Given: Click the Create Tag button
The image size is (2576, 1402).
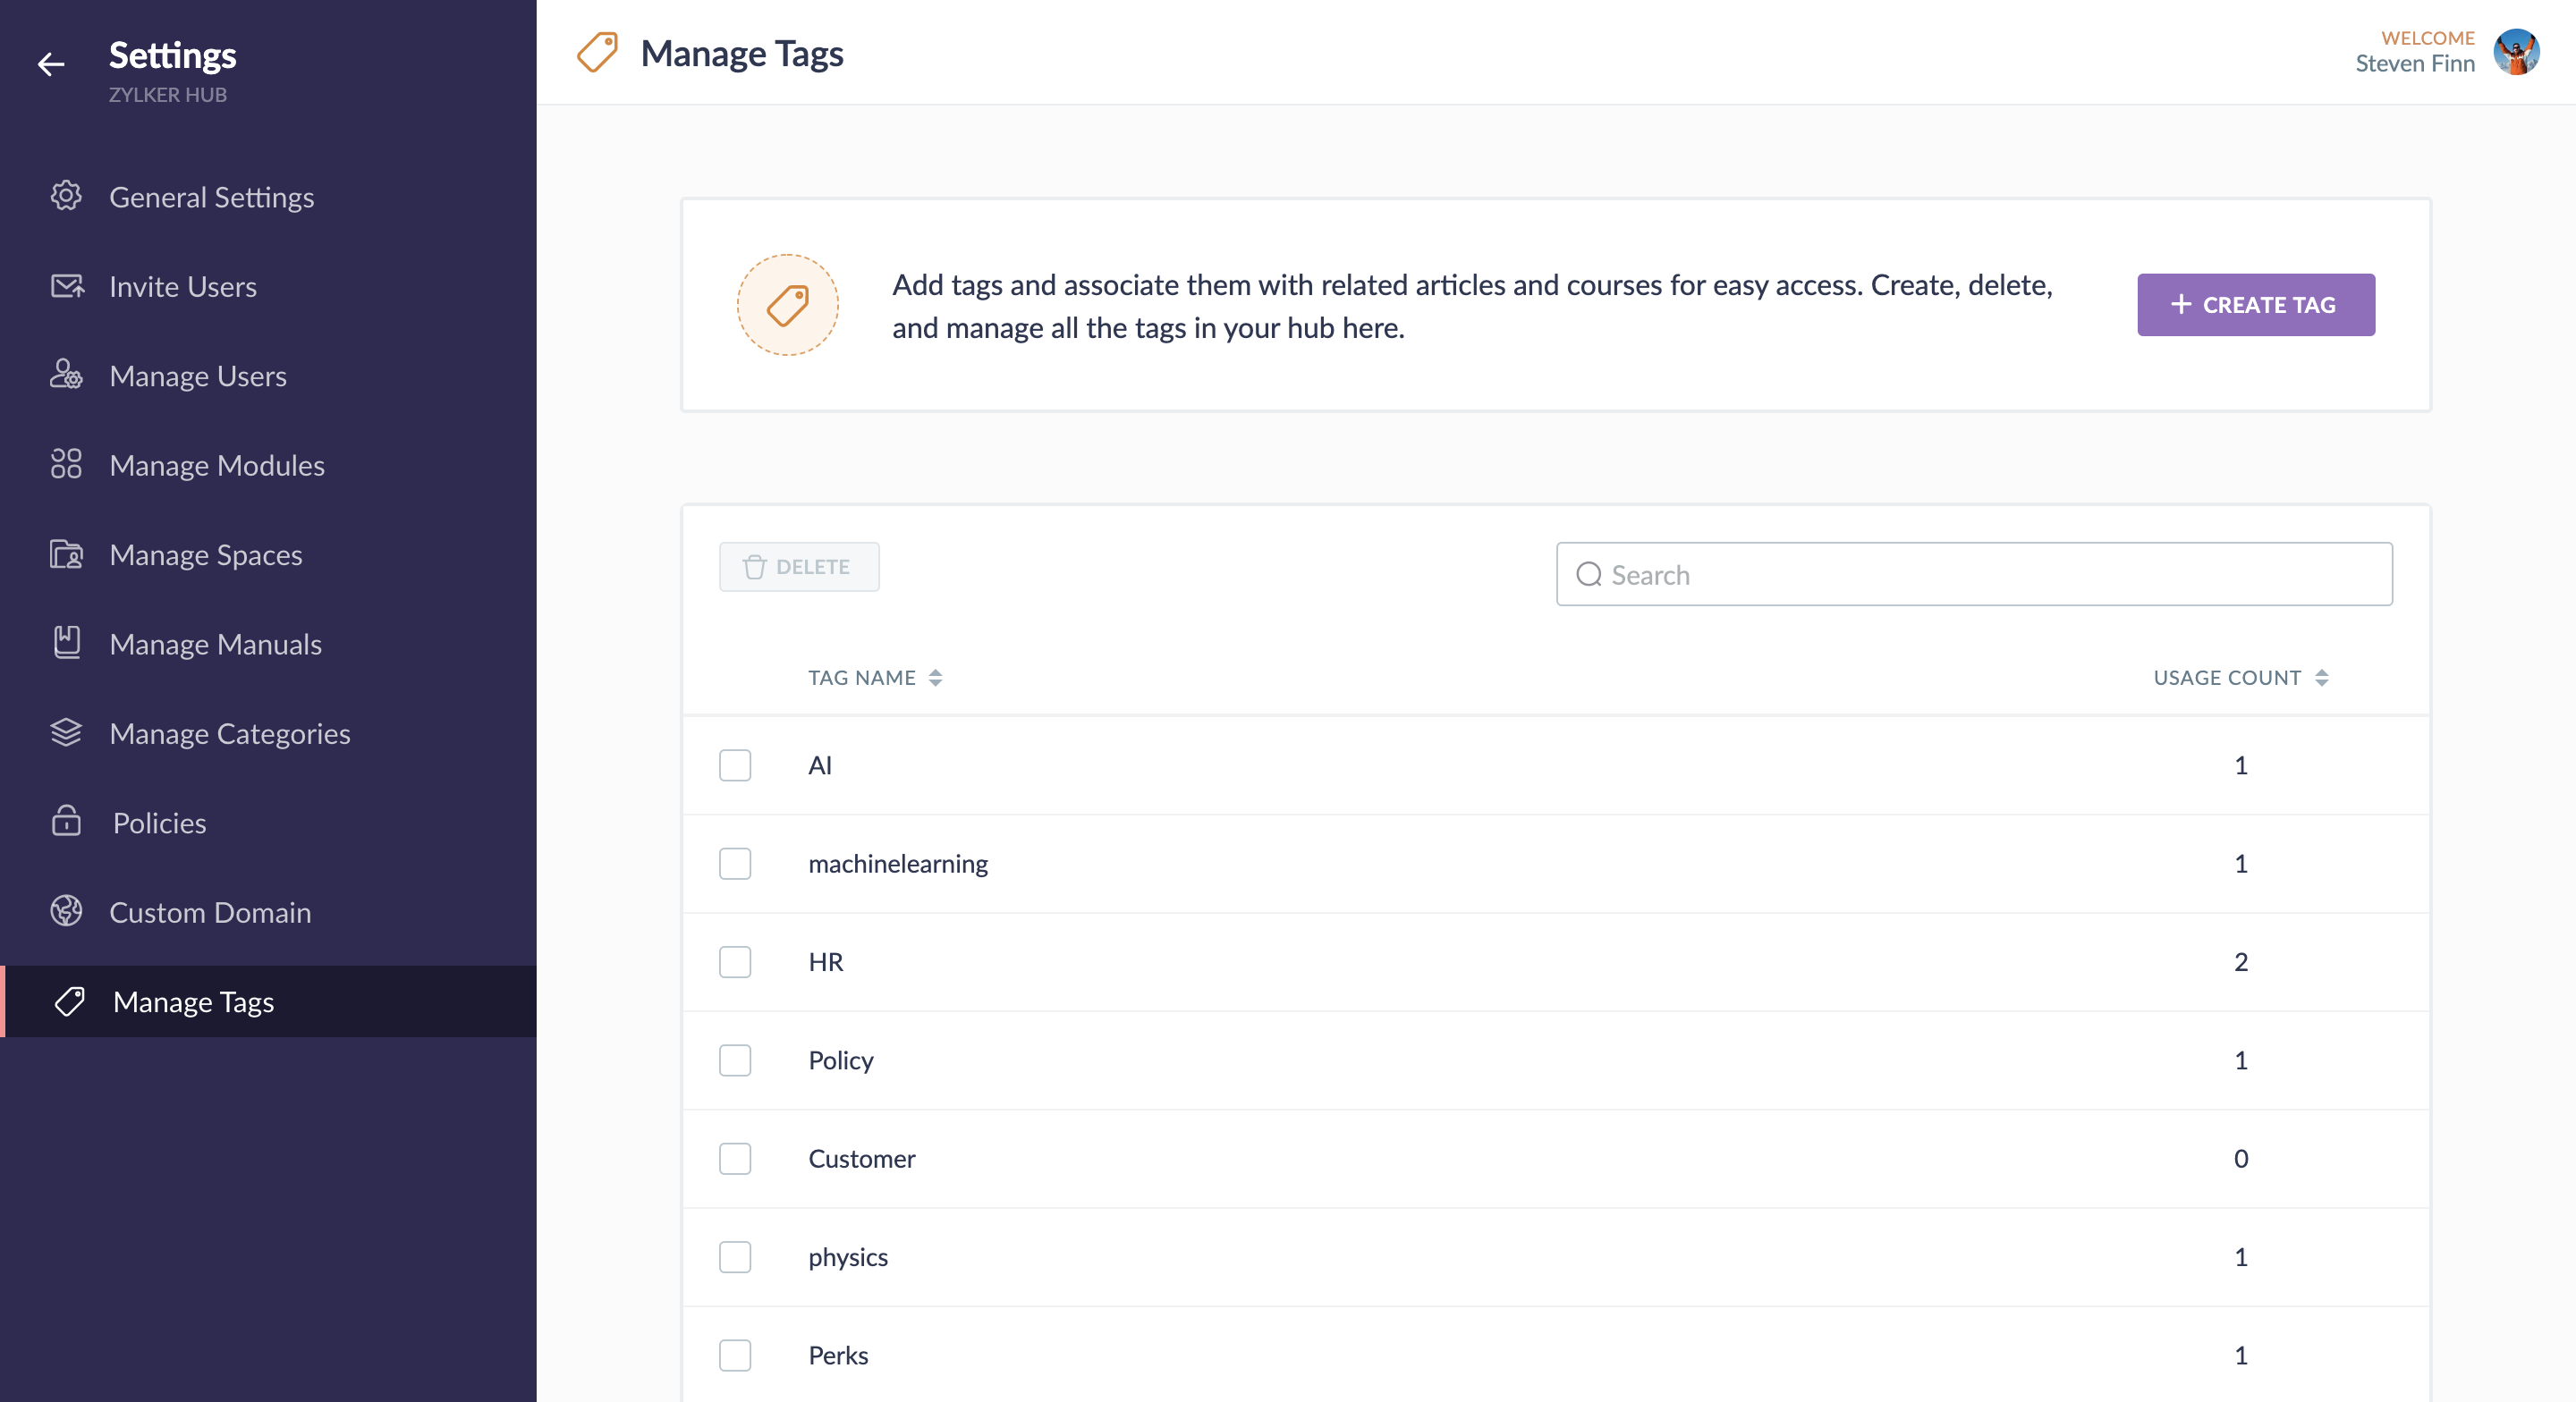Looking at the screenshot, I should 2255,305.
